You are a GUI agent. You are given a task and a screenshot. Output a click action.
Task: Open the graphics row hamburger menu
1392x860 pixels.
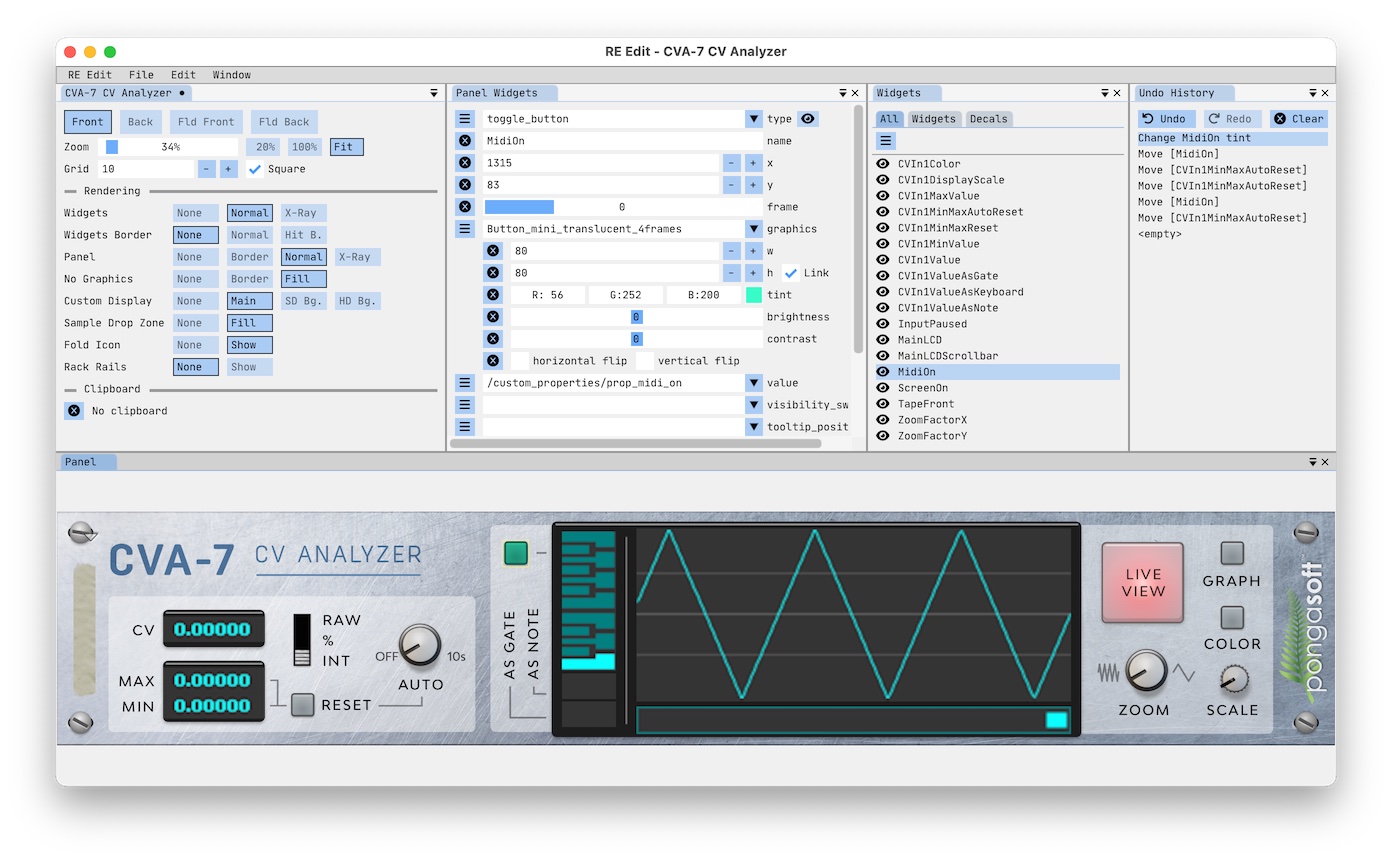click(465, 229)
